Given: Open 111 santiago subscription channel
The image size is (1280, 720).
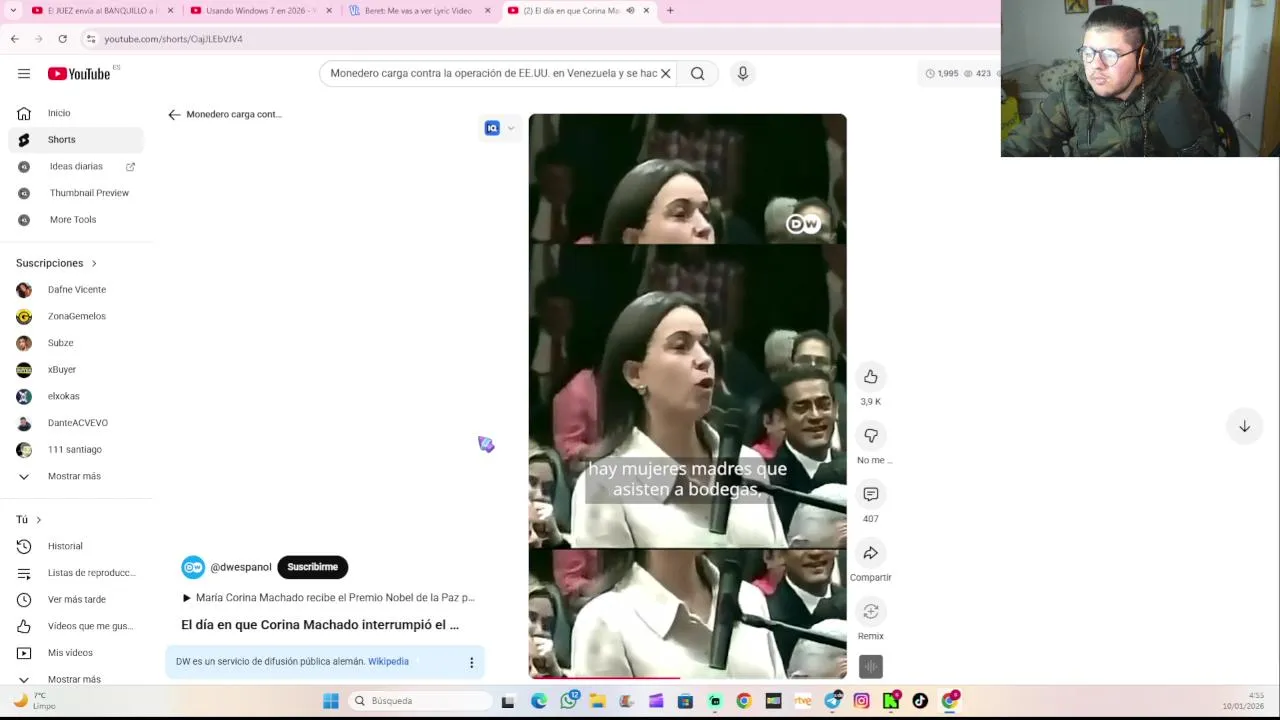Looking at the screenshot, I should [76, 450].
